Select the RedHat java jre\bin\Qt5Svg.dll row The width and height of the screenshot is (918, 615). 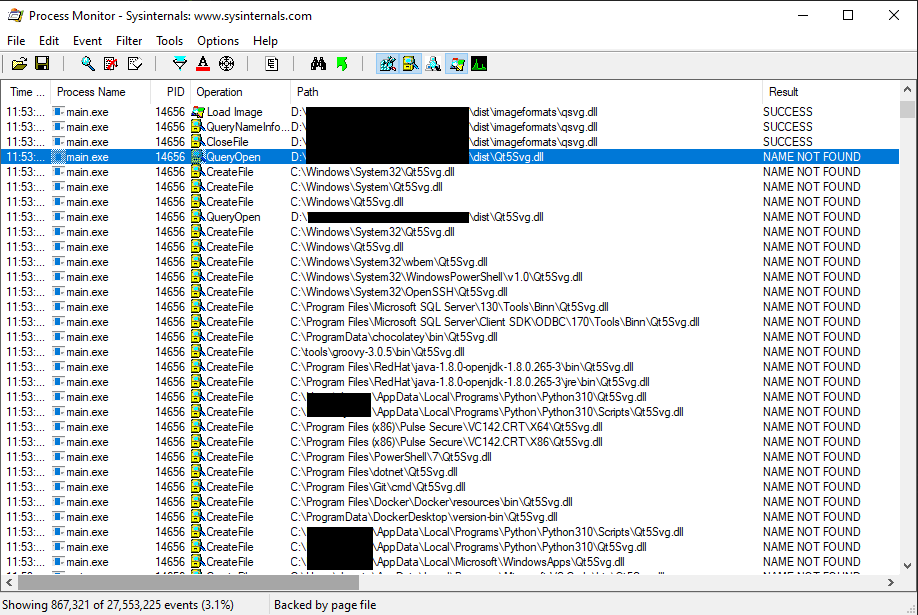tap(450, 382)
